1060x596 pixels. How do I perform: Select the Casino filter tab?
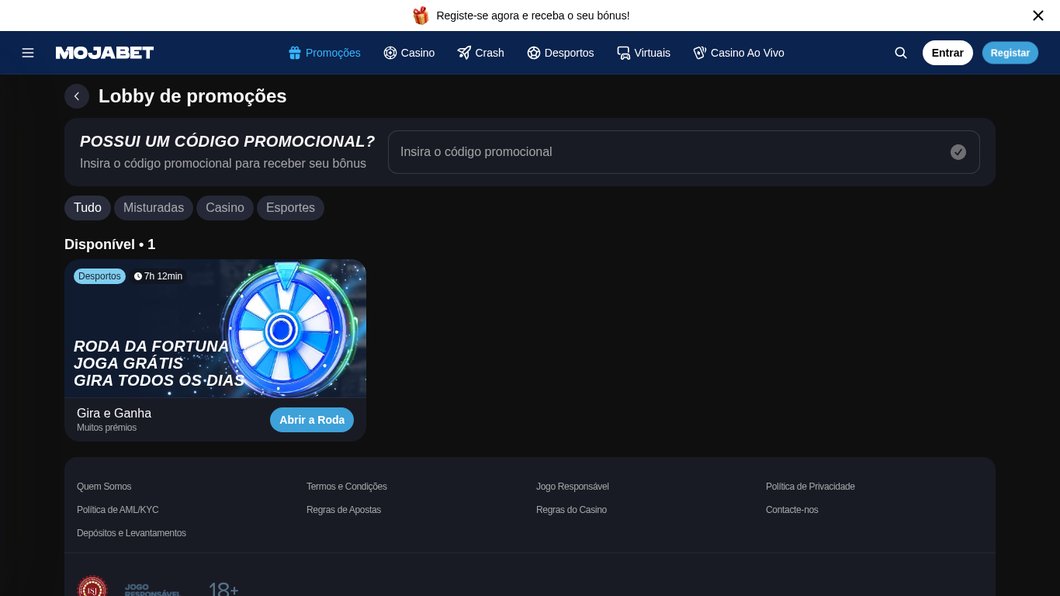[x=225, y=207]
